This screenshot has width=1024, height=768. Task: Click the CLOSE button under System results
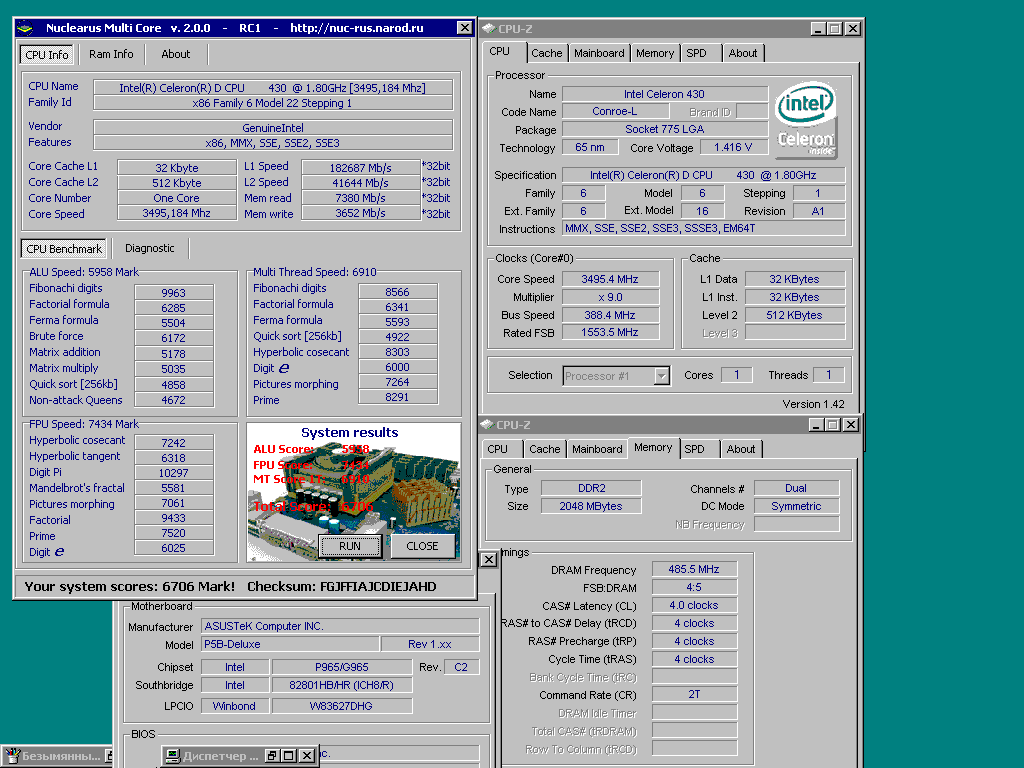point(422,546)
